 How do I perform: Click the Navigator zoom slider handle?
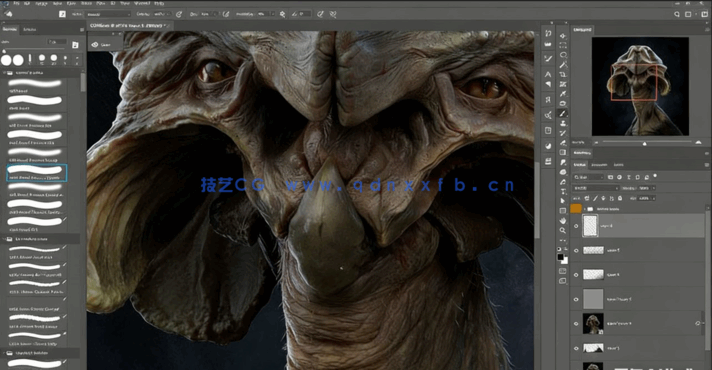644,143
